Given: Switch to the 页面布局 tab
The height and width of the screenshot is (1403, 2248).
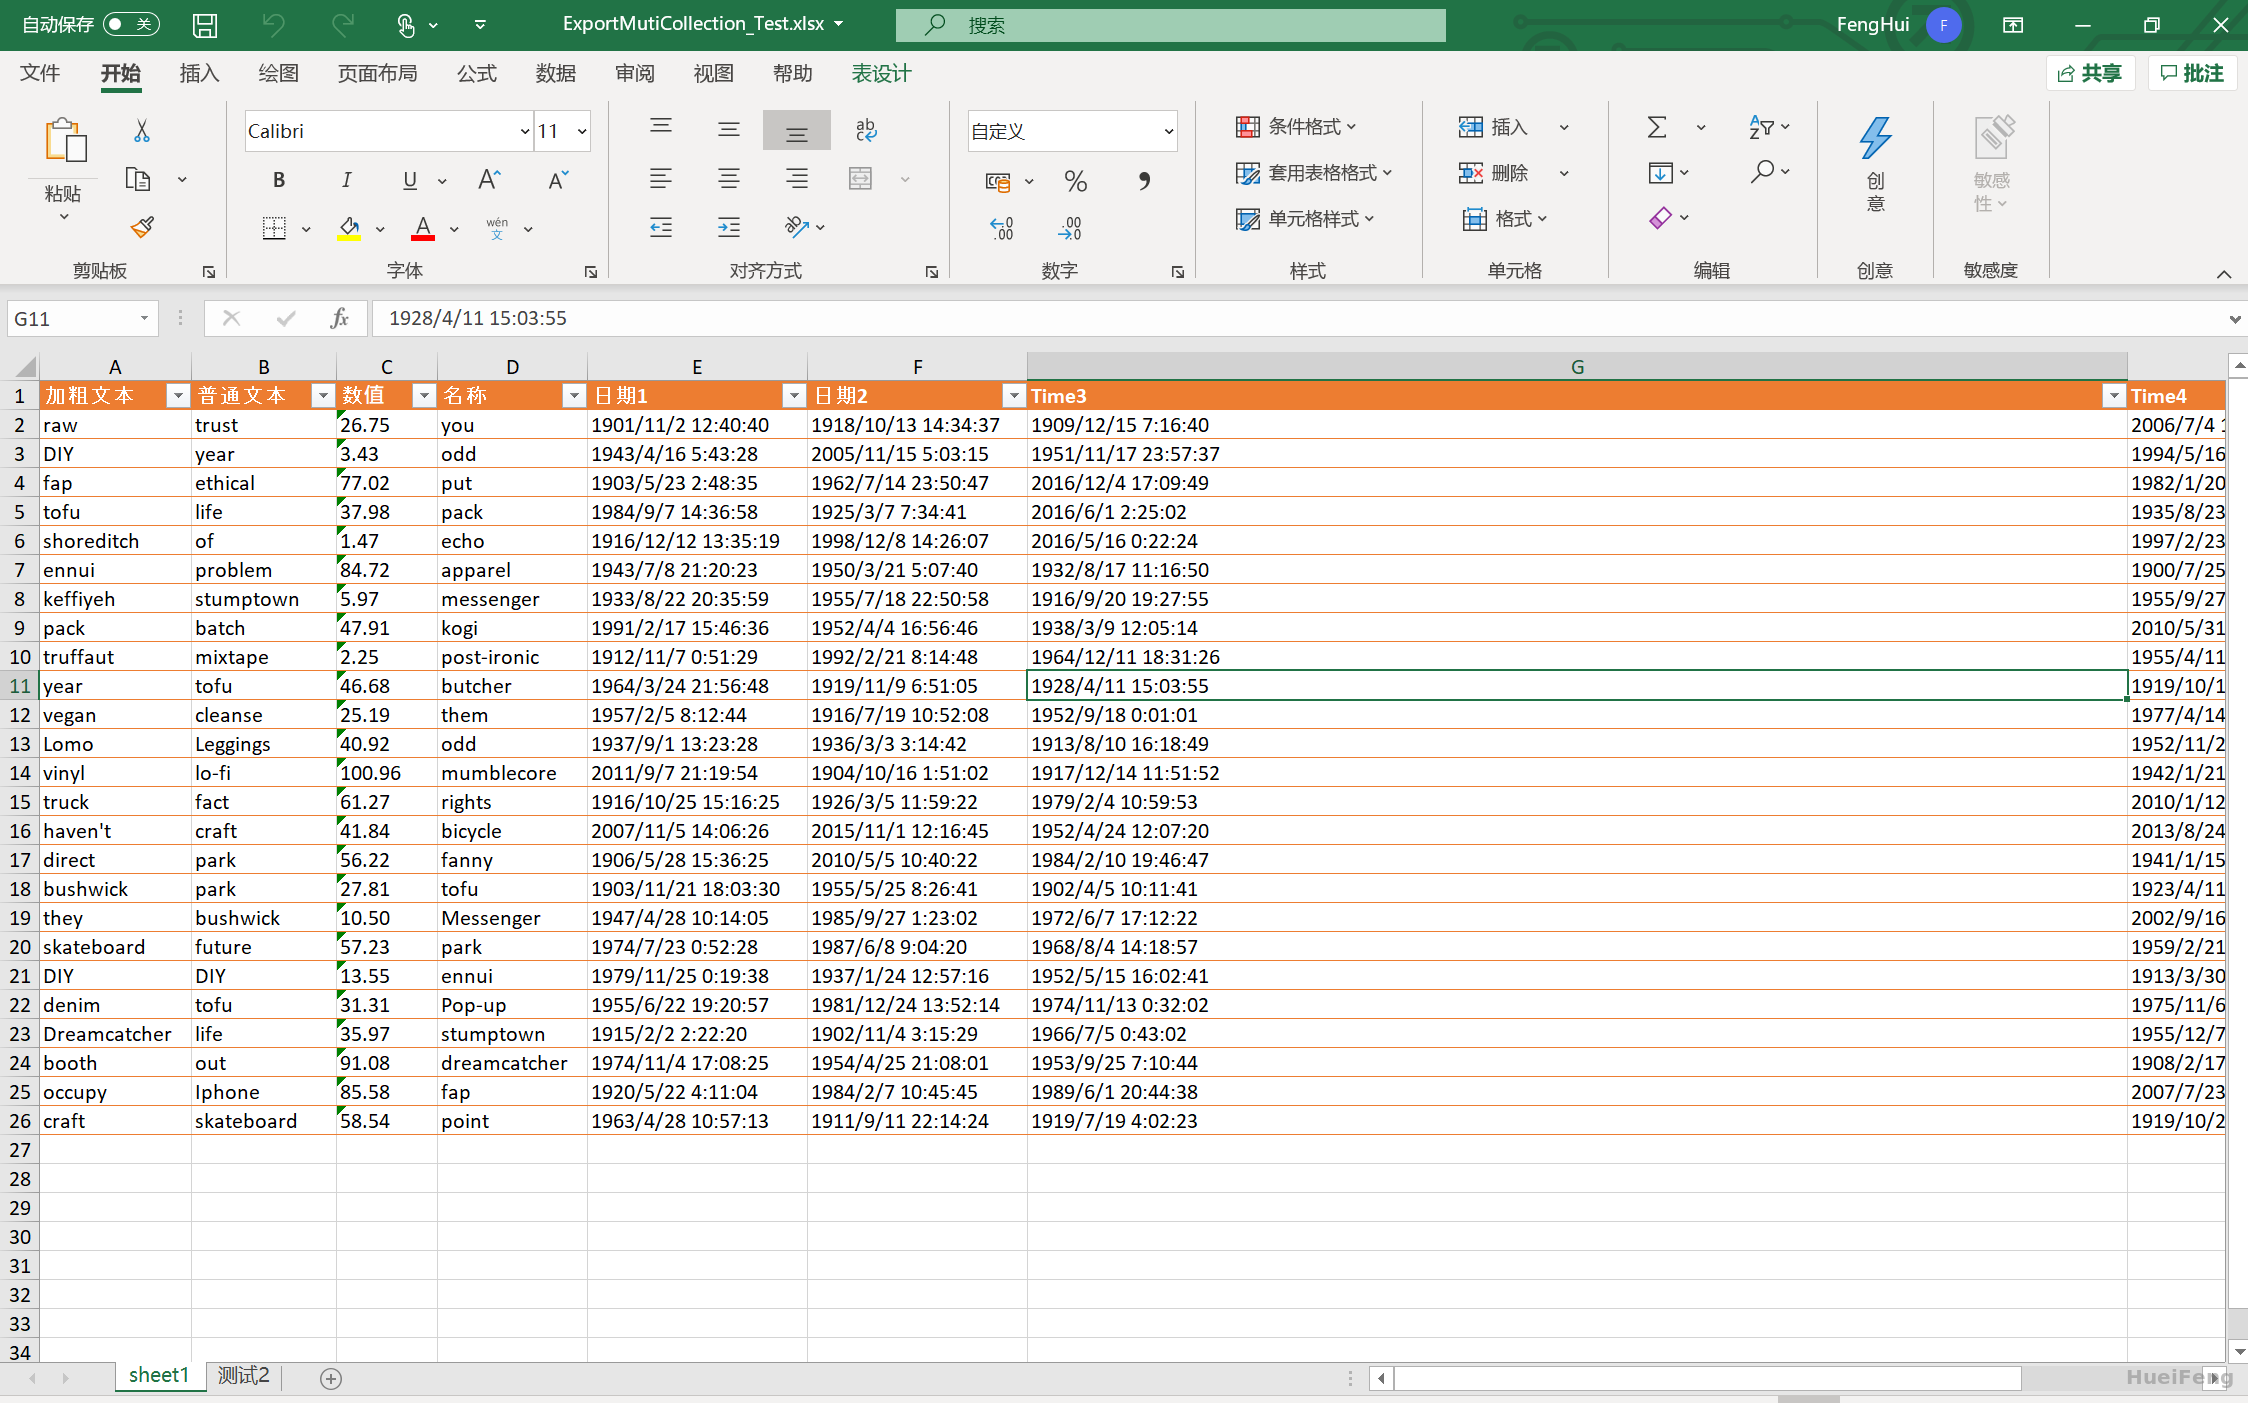Looking at the screenshot, I should click(377, 73).
